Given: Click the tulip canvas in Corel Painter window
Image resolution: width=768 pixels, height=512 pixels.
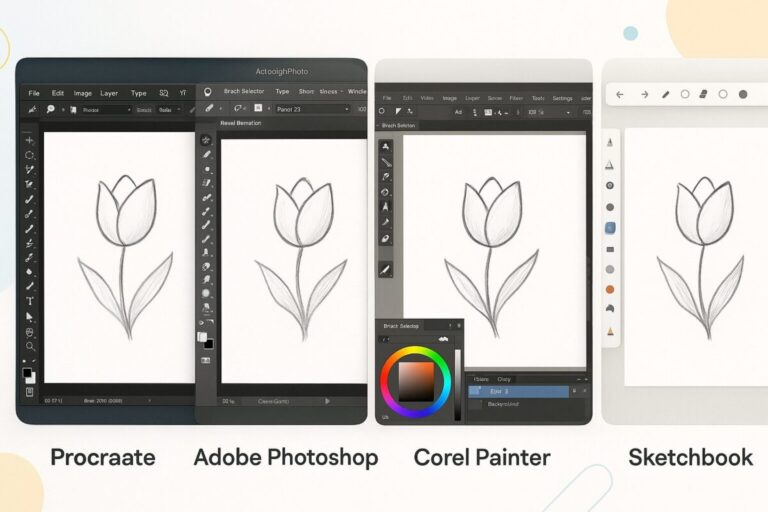Looking at the screenshot, I should pyautogui.click(x=494, y=250).
